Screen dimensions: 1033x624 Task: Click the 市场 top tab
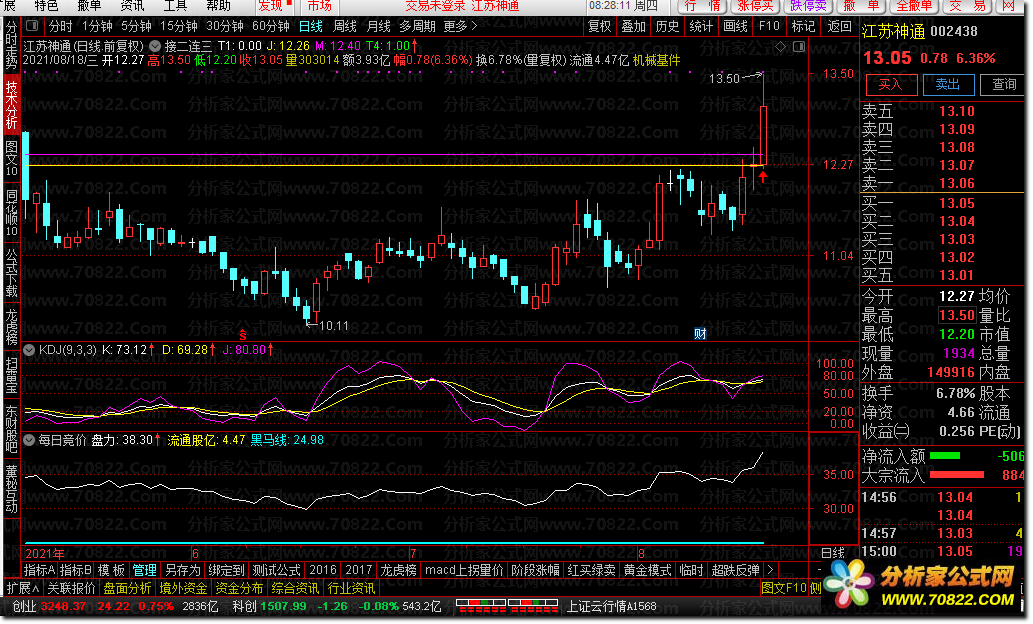point(320,7)
